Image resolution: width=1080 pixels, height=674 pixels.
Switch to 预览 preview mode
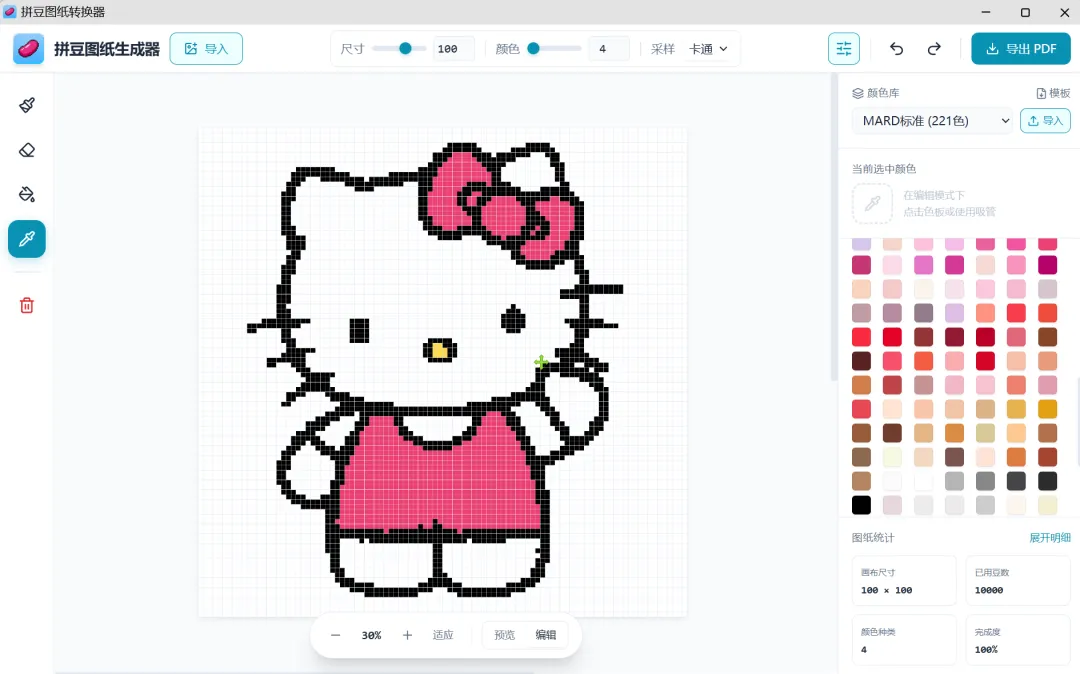pyautogui.click(x=505, y=635)
